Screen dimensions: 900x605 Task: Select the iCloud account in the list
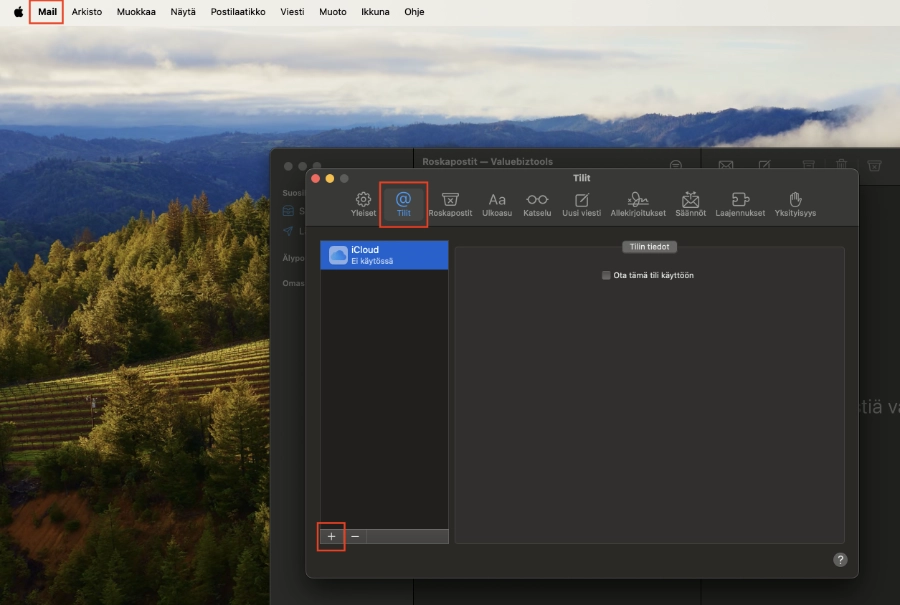(384, 255)
